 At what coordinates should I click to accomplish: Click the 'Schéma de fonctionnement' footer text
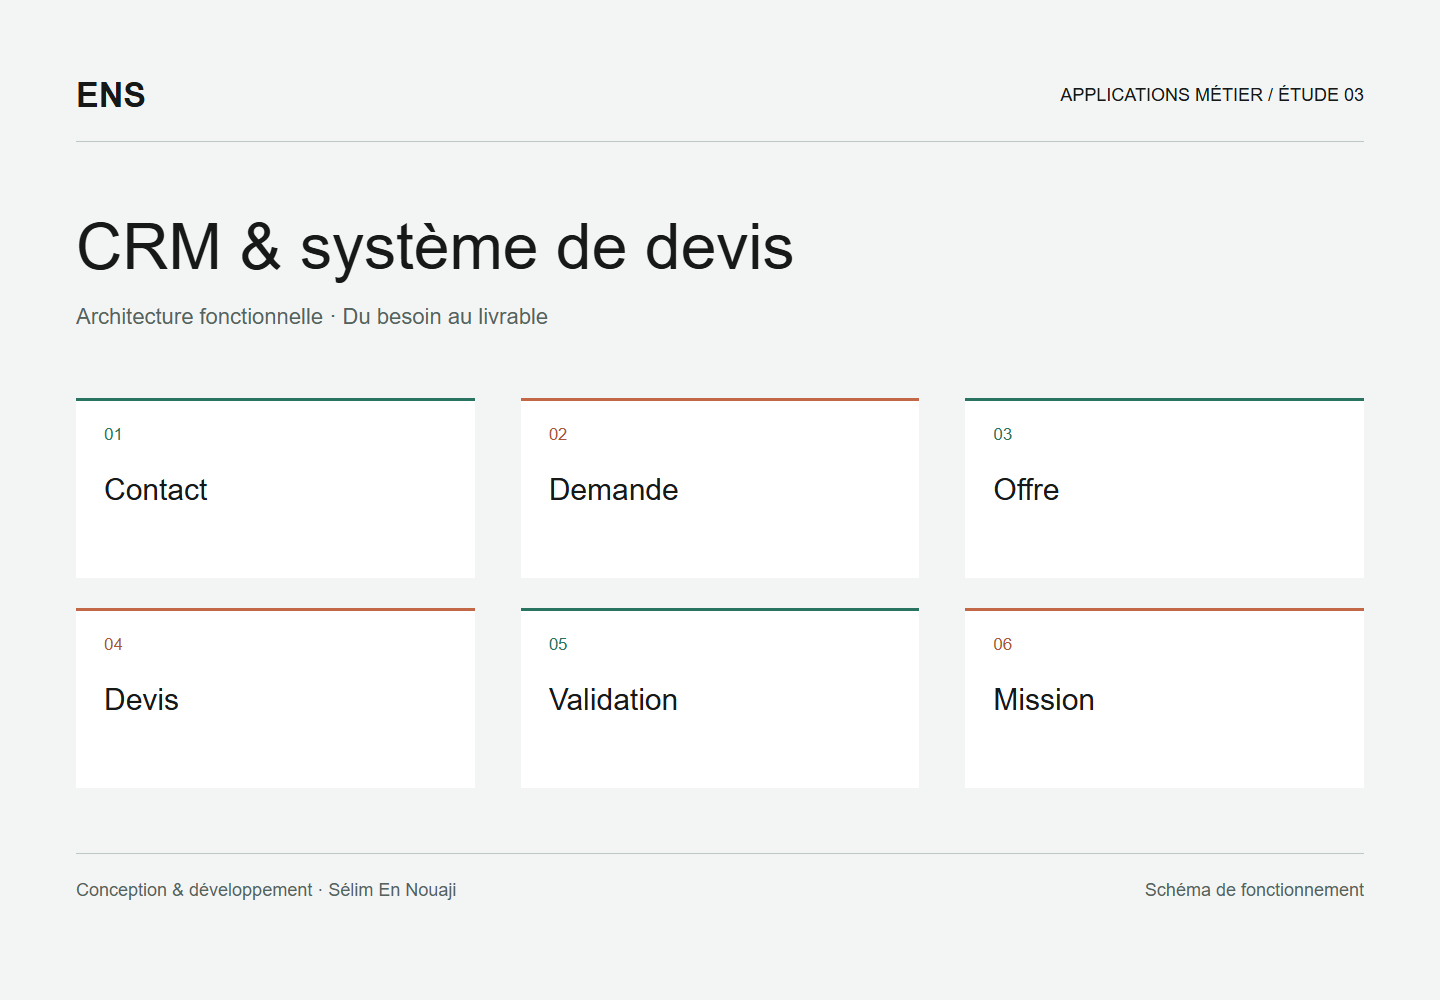tap(1254, 890)
